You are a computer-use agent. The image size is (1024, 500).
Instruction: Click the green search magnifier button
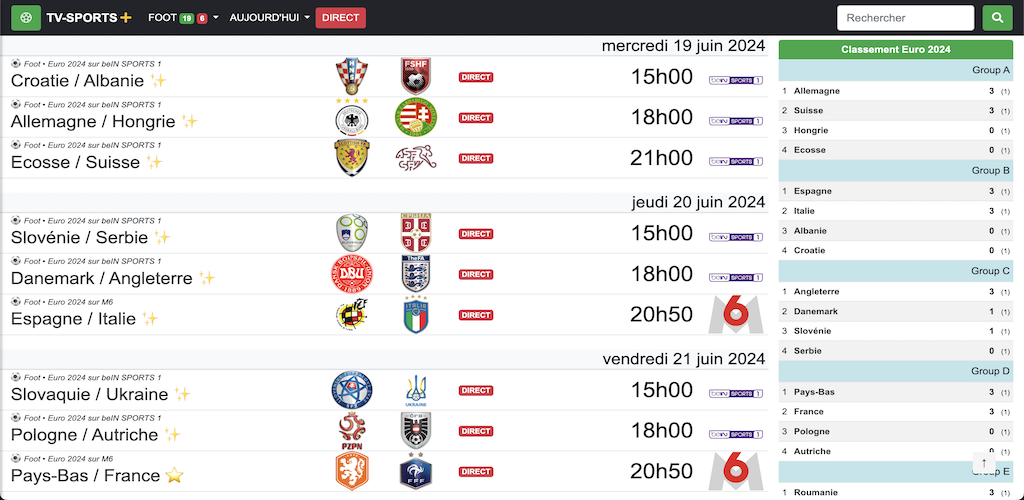997,18
